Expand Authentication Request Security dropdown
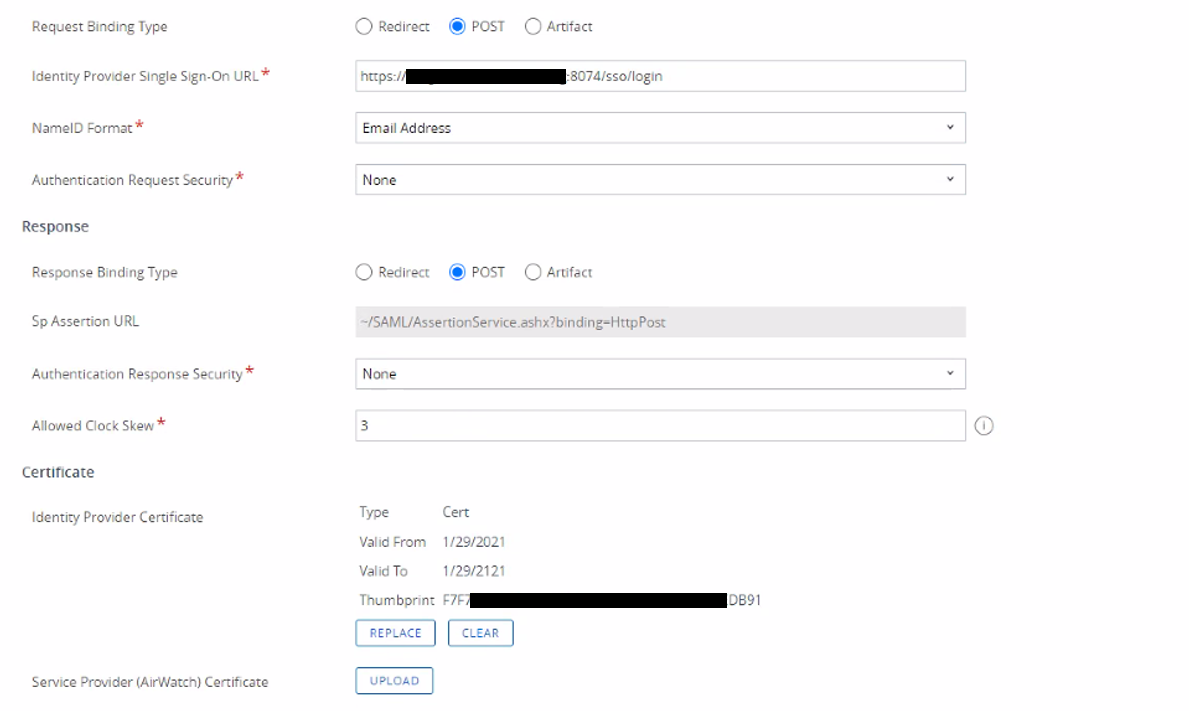The image size is (1189, 711). pos(660,180)
